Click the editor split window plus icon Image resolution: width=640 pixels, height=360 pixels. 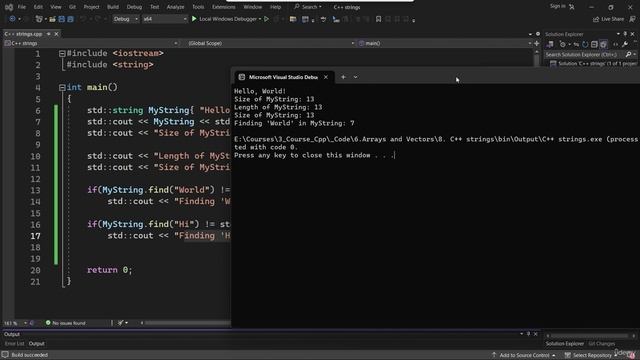coord(537,43)
